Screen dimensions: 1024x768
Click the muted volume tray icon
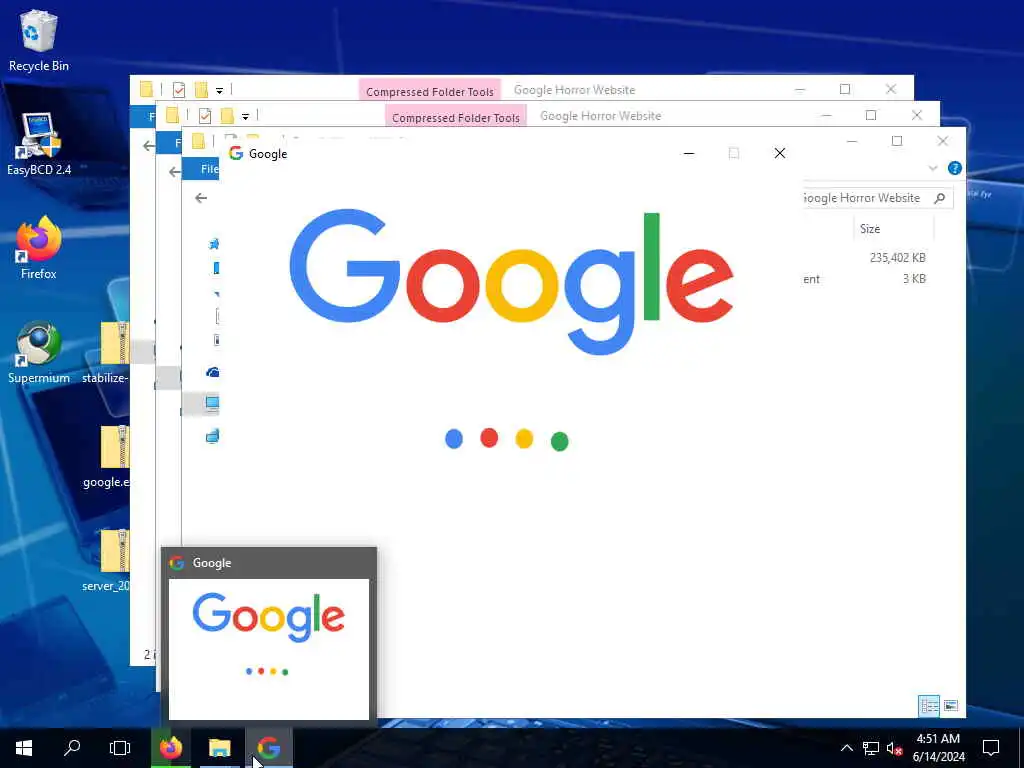894,748
